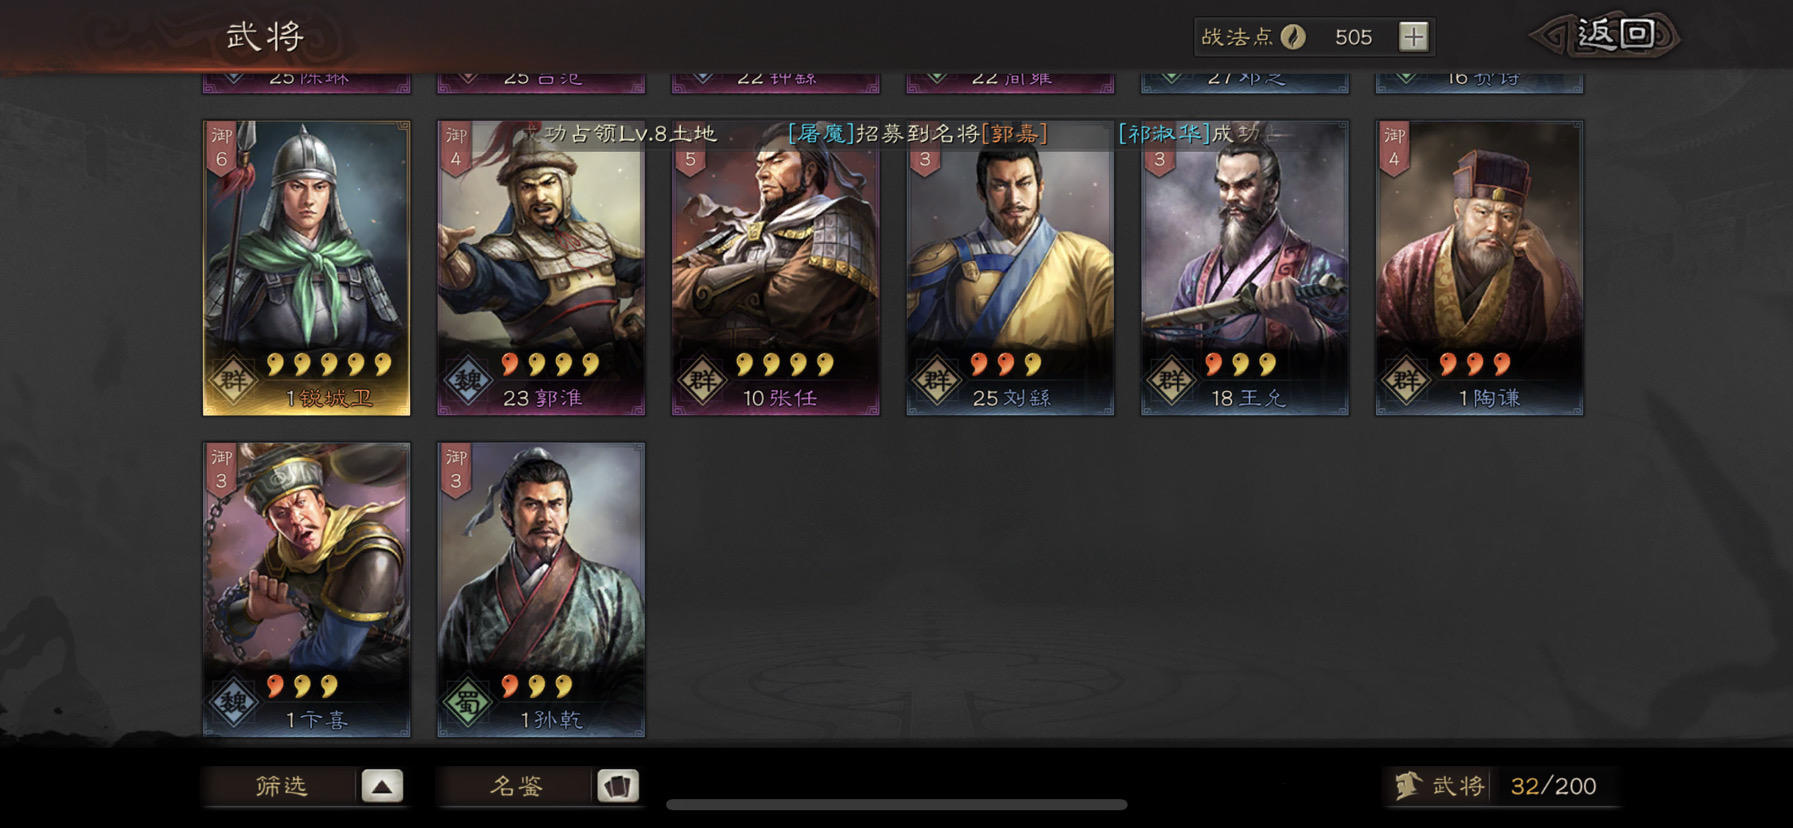
Task: Tap the 战法点 flame coin icon
Action: coord(1293,37)
